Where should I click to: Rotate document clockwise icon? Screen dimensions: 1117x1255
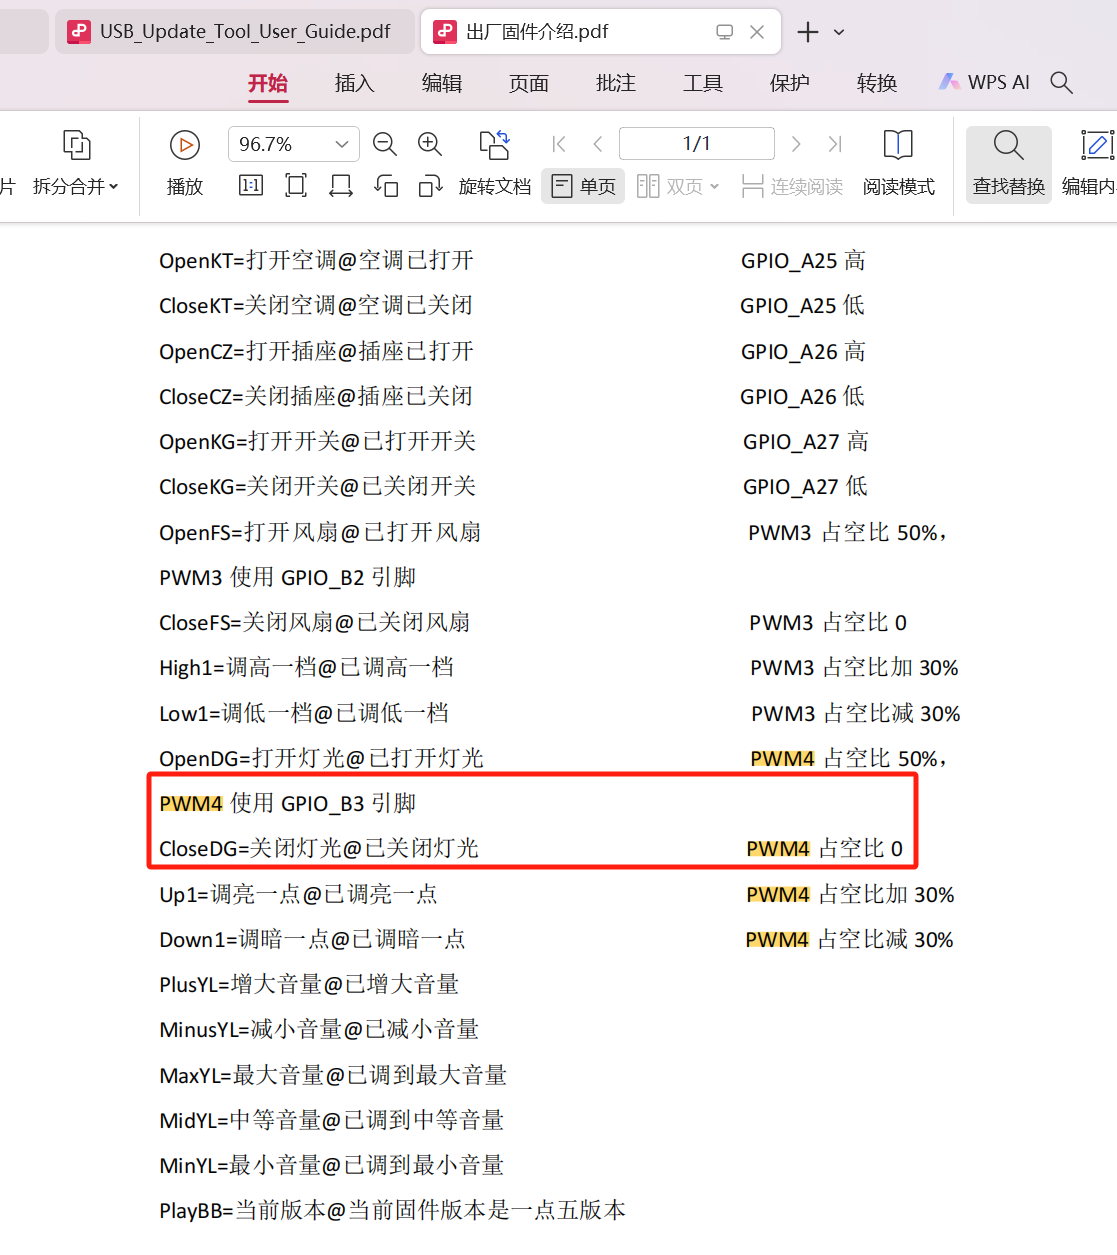tap(430, 186)
